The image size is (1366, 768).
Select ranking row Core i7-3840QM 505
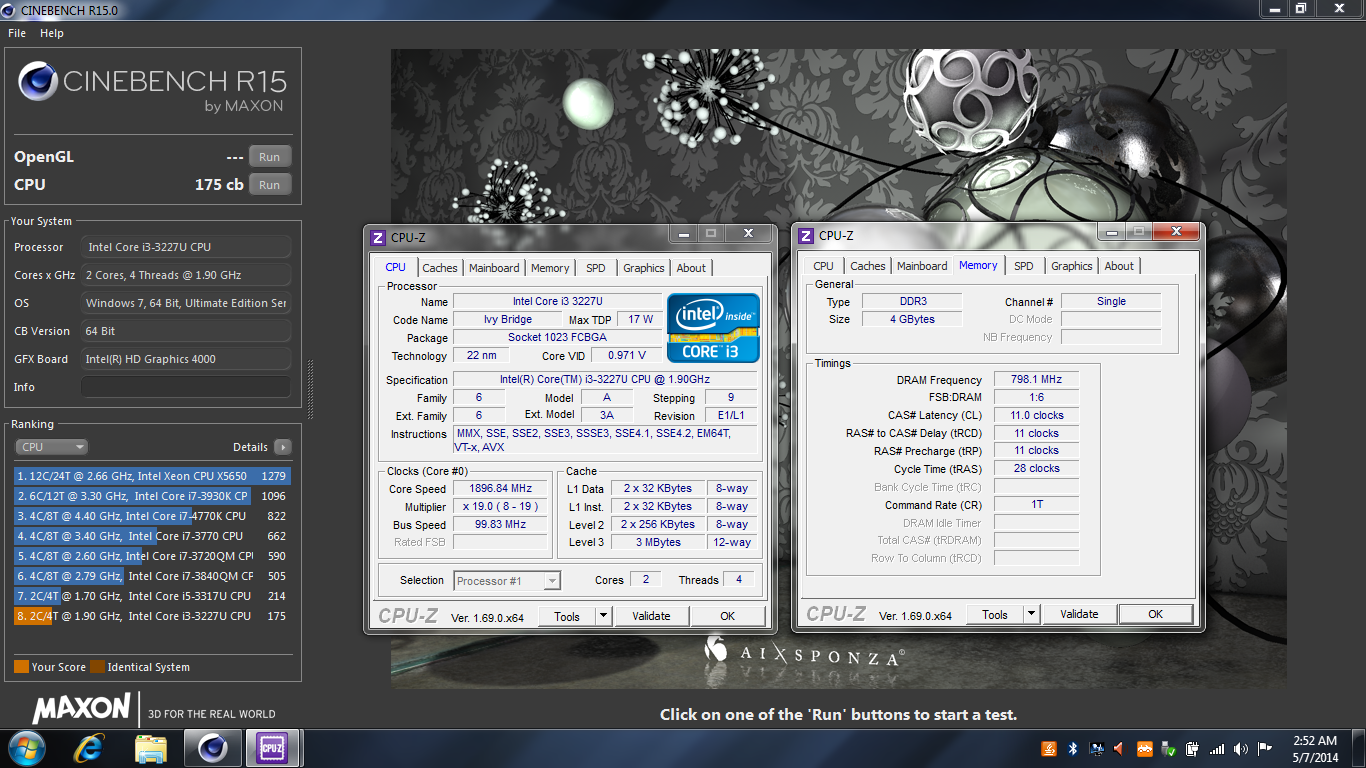153,576
